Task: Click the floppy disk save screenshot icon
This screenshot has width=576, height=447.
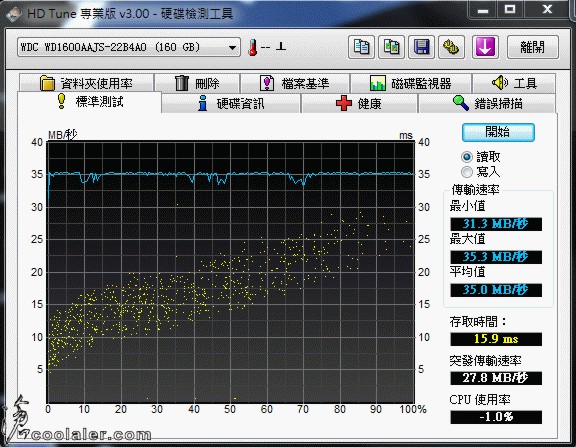Action: [421, 47]
